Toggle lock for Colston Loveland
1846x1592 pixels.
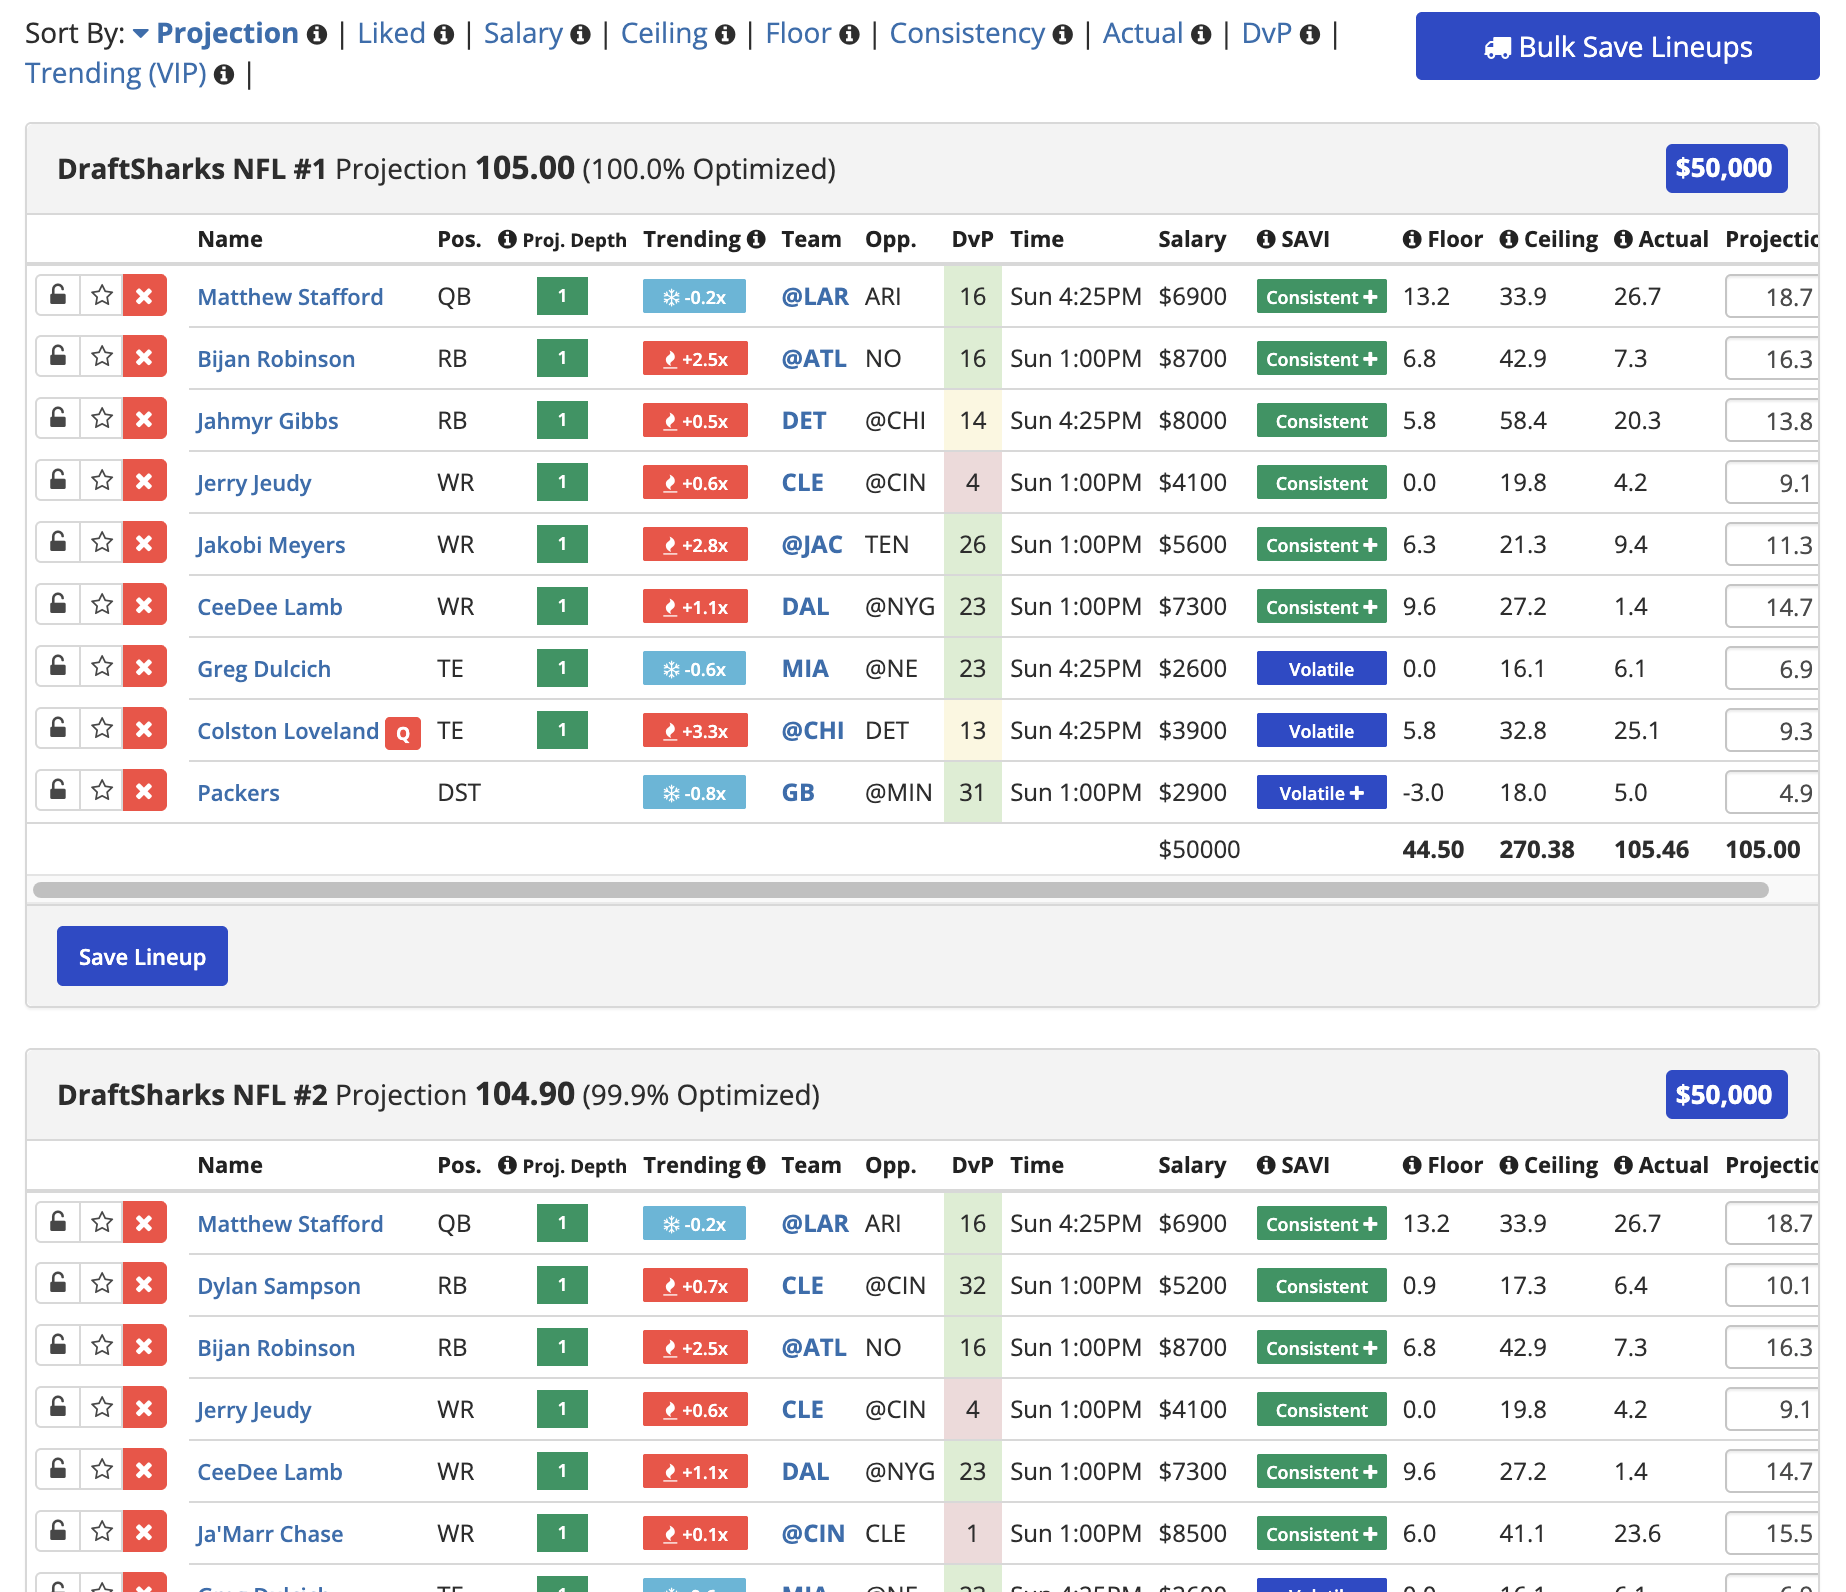point(58,730)
